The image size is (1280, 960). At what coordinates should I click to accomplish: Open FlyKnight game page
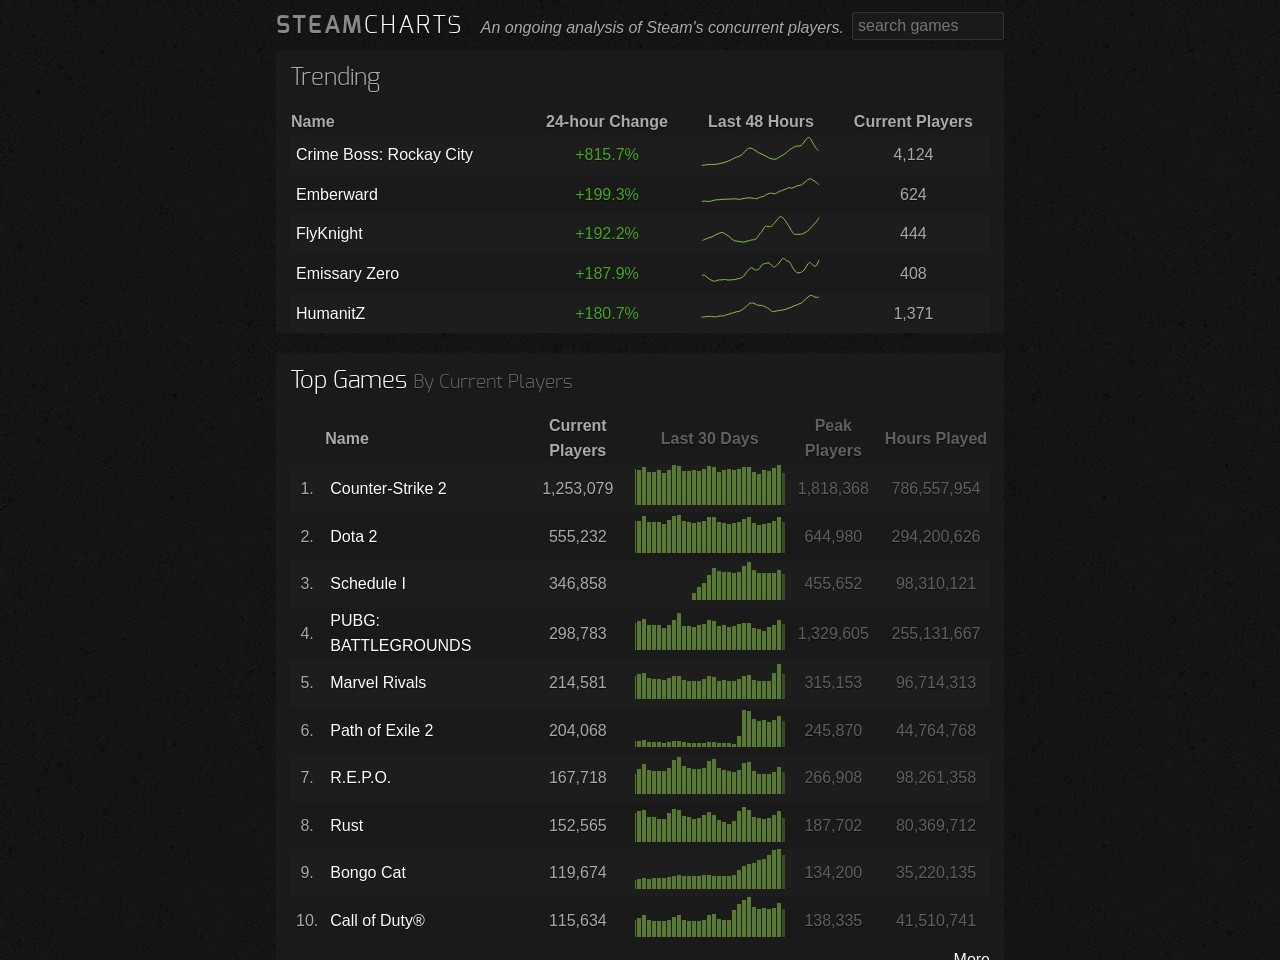[329, 233]
